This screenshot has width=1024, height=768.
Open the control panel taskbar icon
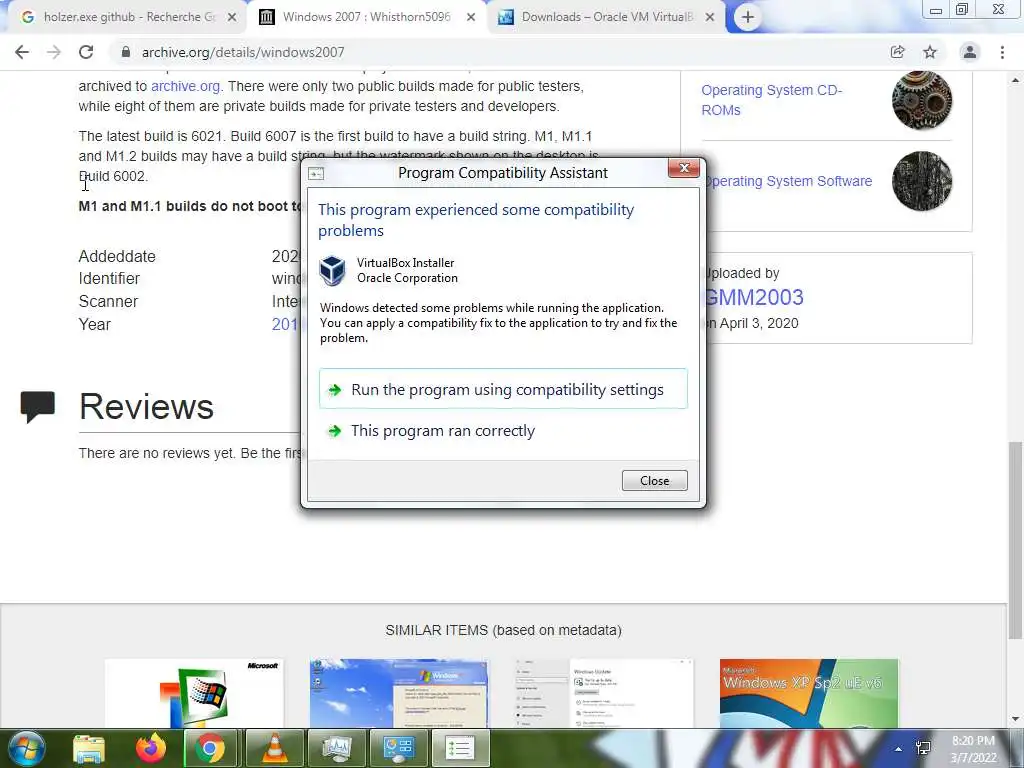[398, 748]
